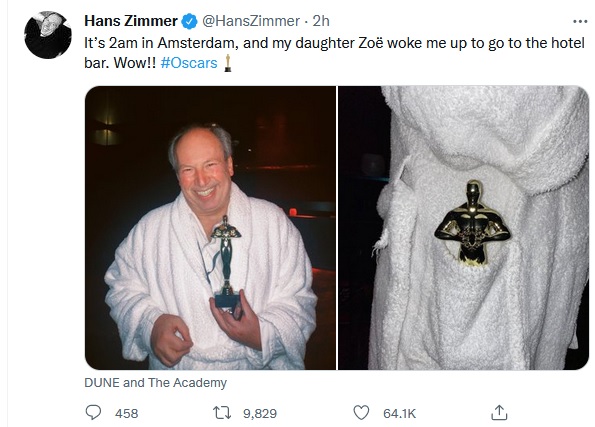Open the Hans Zimmer display name

131,21
